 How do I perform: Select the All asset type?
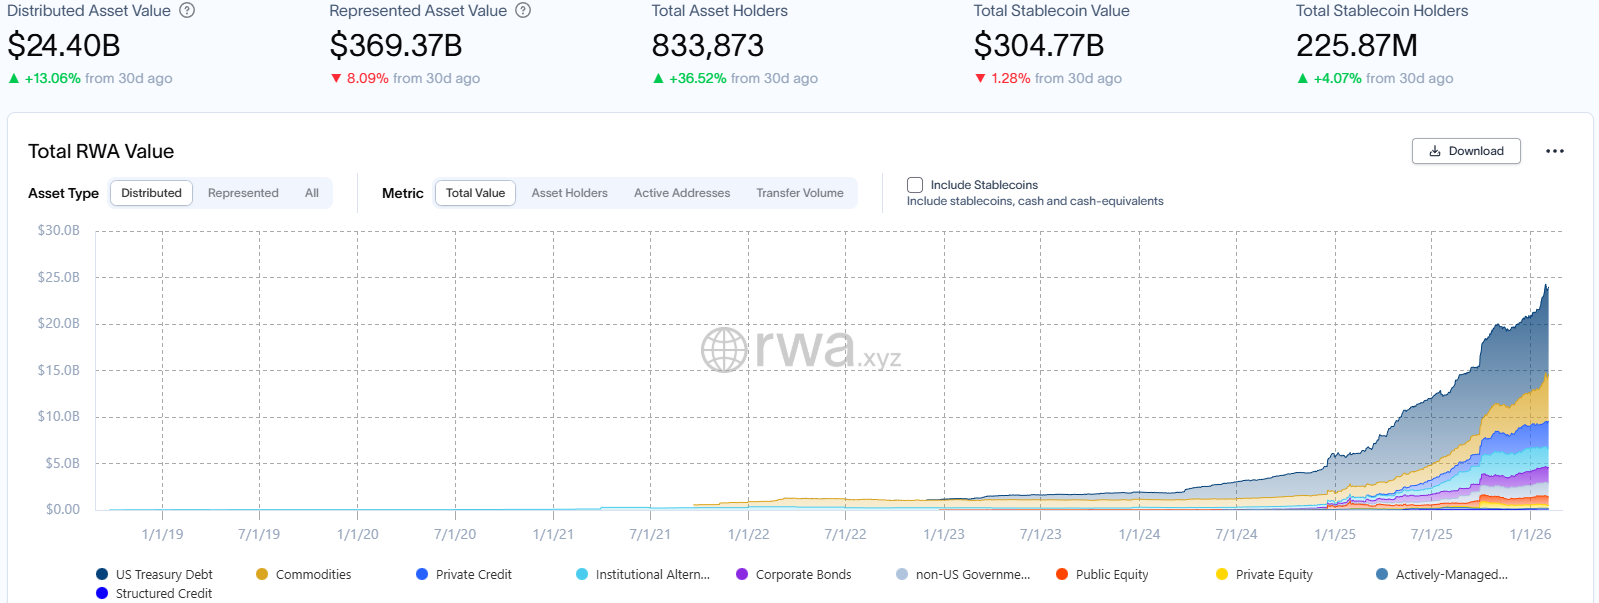coord(312,193)
